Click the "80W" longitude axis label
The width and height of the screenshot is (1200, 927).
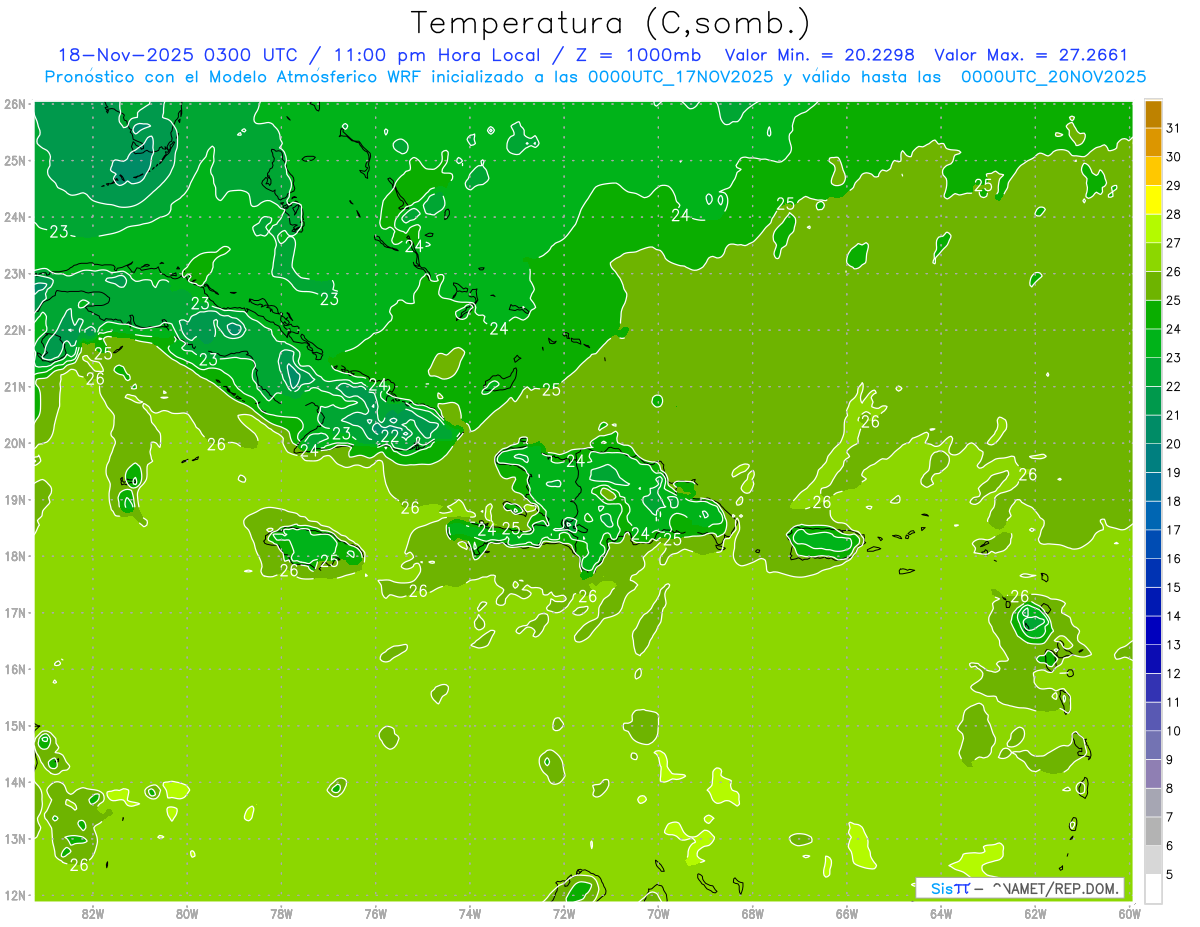(x=187, y=913)
